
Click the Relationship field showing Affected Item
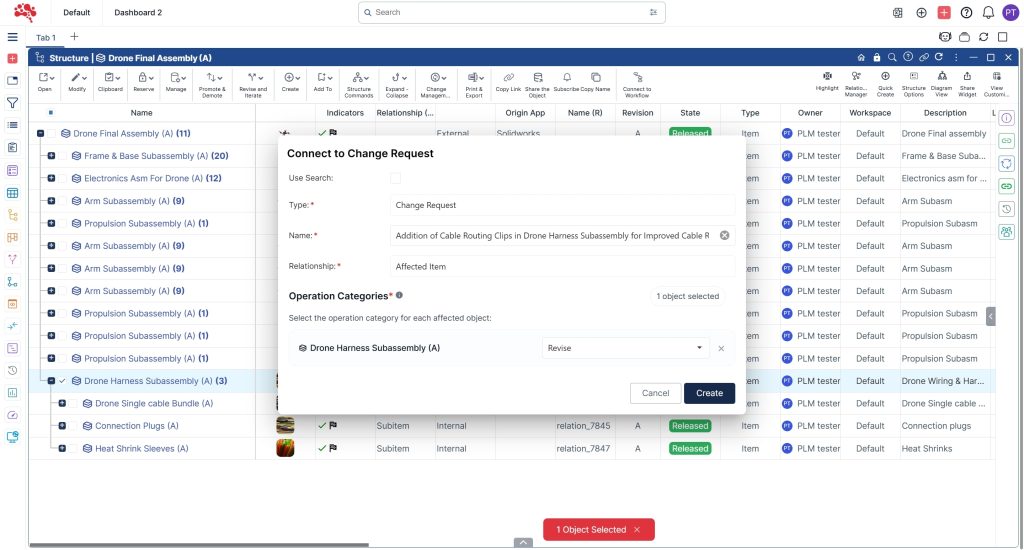(x=562, y=267)
